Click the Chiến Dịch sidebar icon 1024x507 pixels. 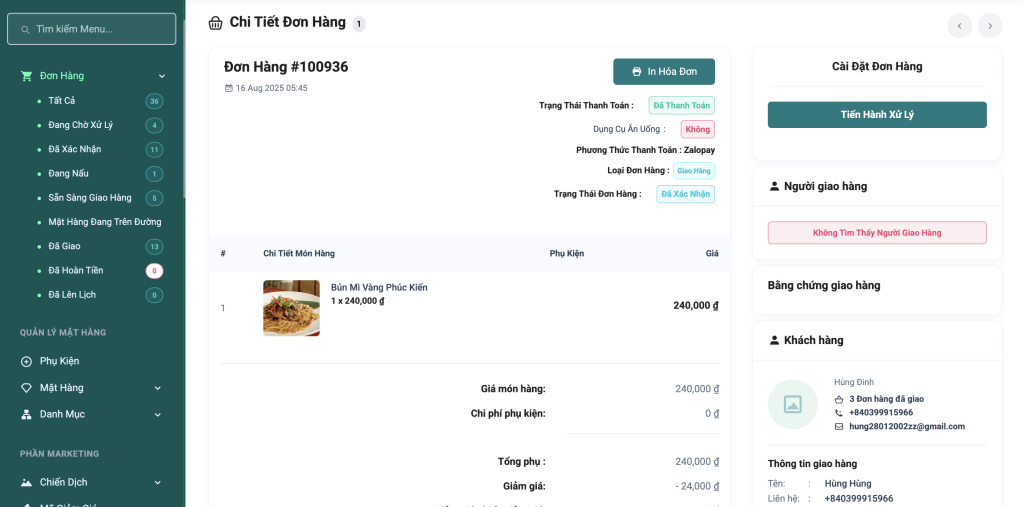point(27,482)
